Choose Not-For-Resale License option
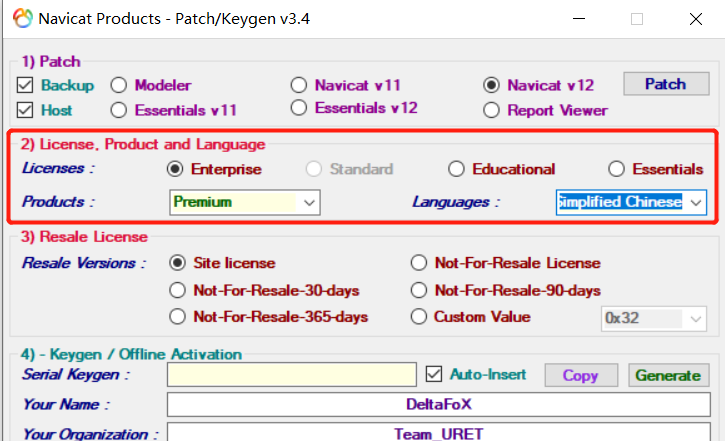The width and height of the screenshot is (725, 441). point(419,263)
